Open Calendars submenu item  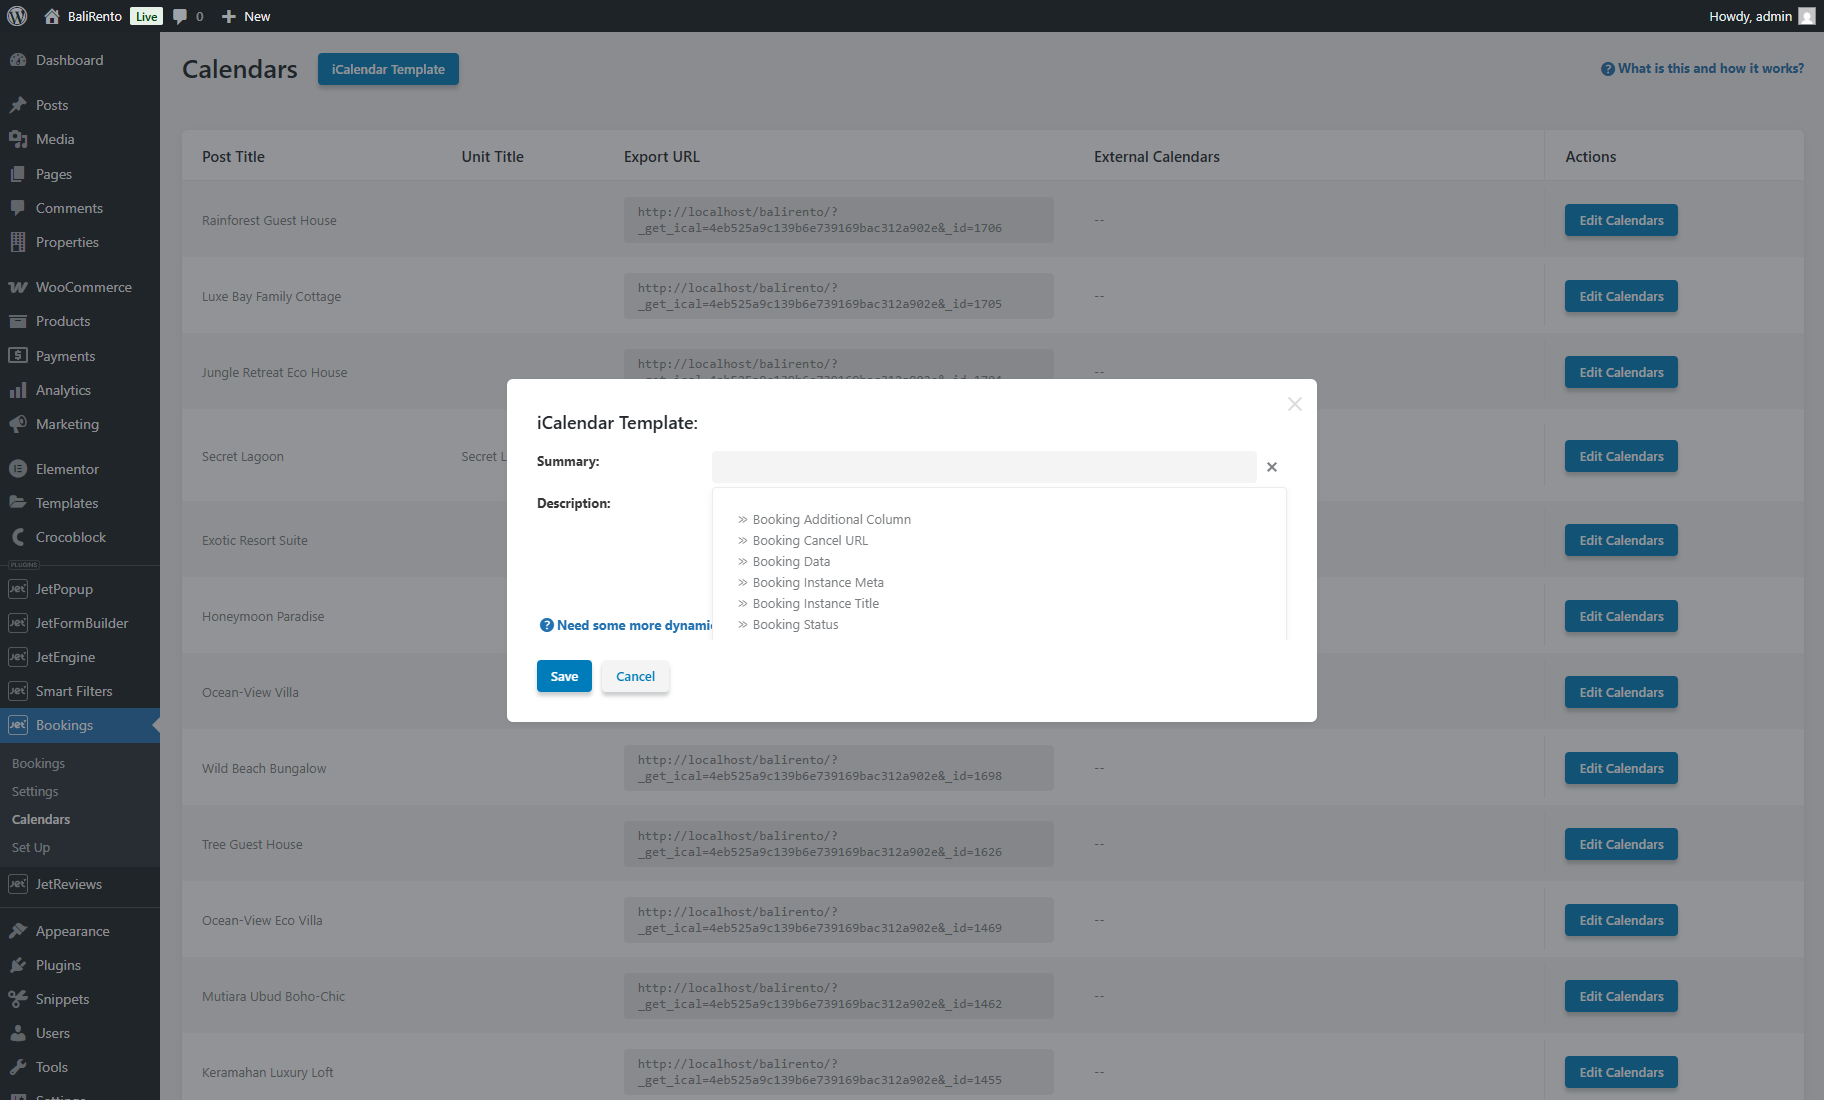pos(41,819)
